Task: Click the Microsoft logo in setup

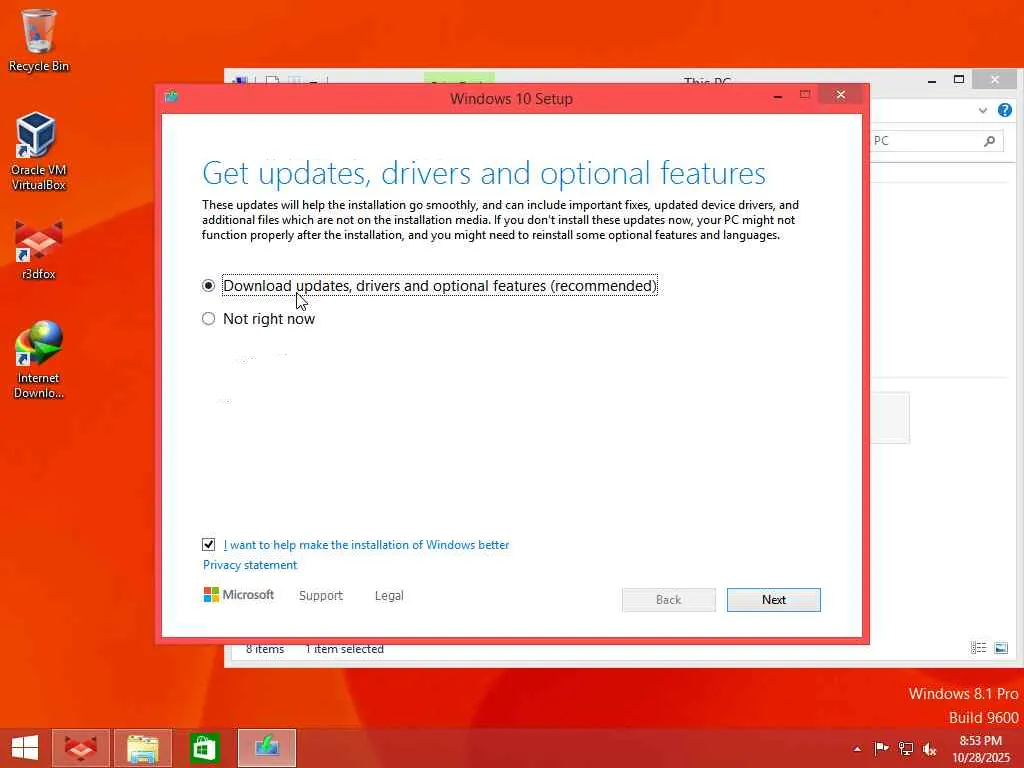Action: pyautogui.click(x=238, y=594)
